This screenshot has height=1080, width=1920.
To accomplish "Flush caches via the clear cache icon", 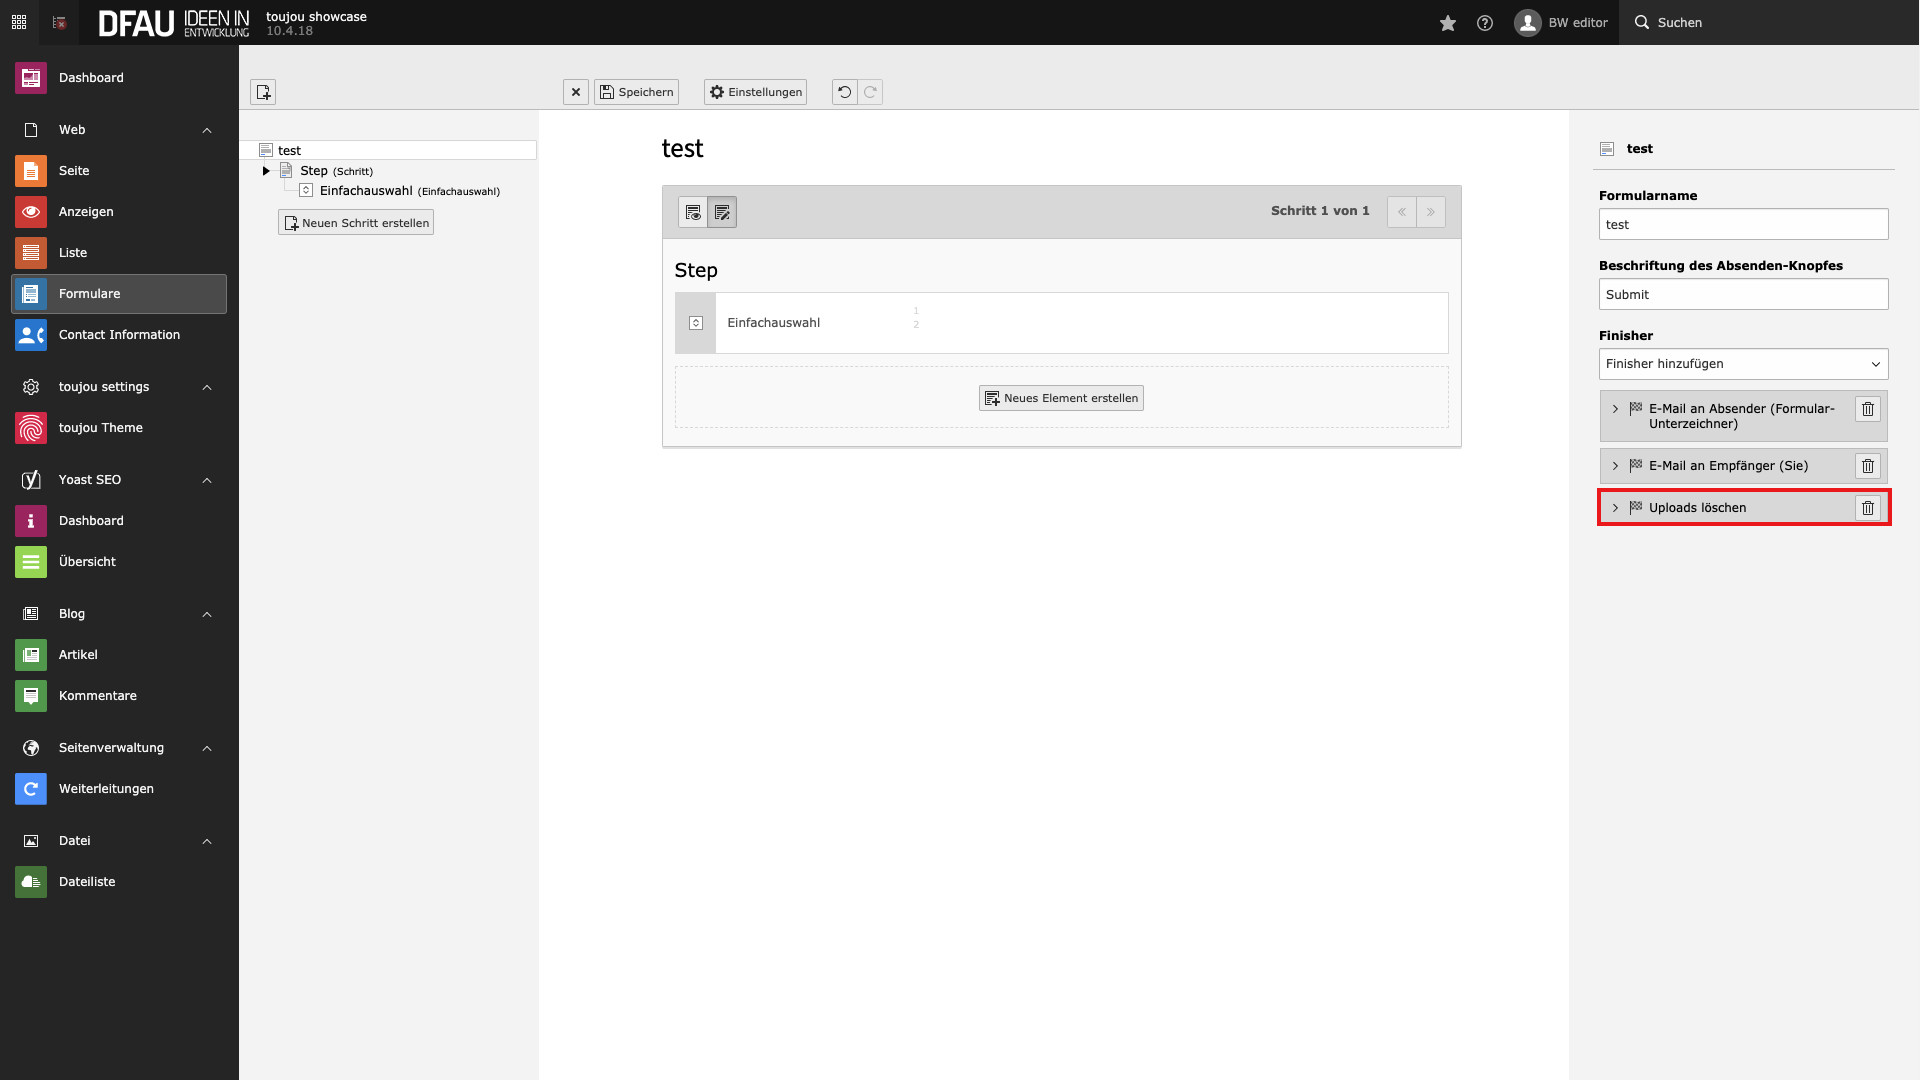I will coord(58,22).
